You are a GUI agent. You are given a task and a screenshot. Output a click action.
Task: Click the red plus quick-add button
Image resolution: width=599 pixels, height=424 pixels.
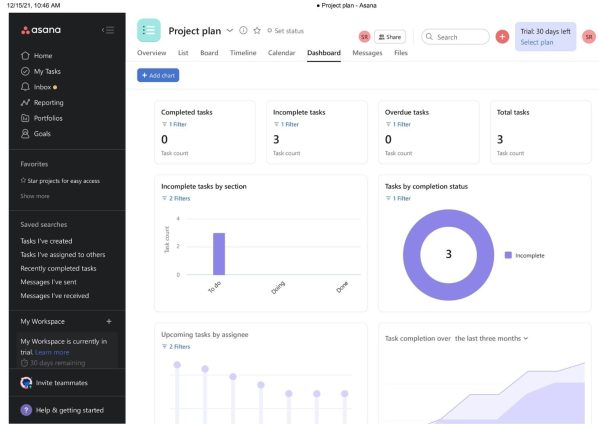coord(502,37)
